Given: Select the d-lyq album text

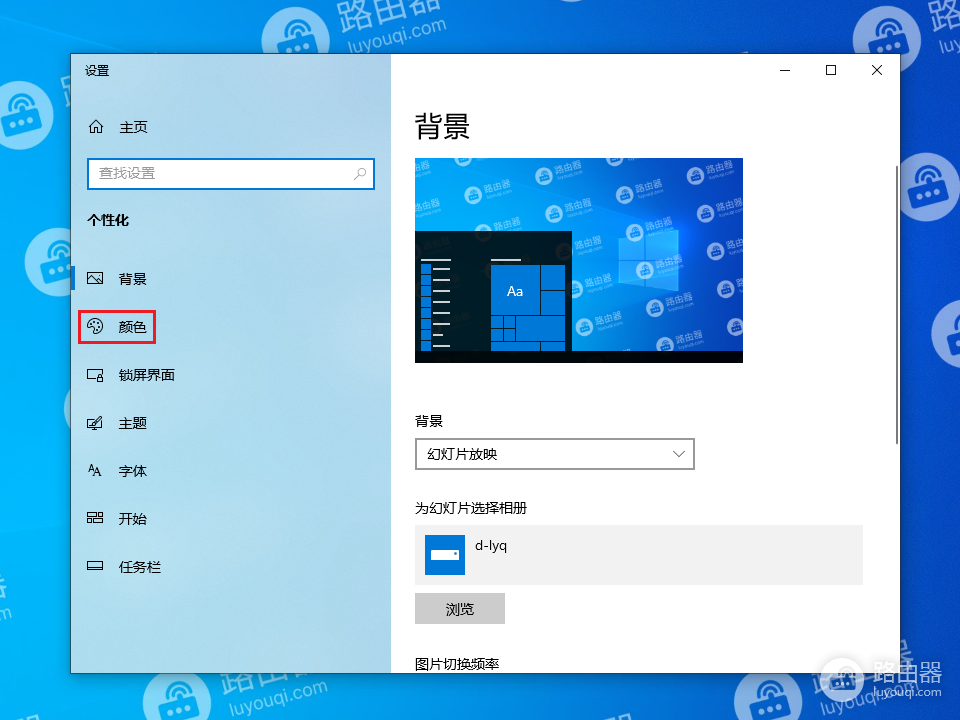Looking at the screenshot, I should tap(491, 546).
